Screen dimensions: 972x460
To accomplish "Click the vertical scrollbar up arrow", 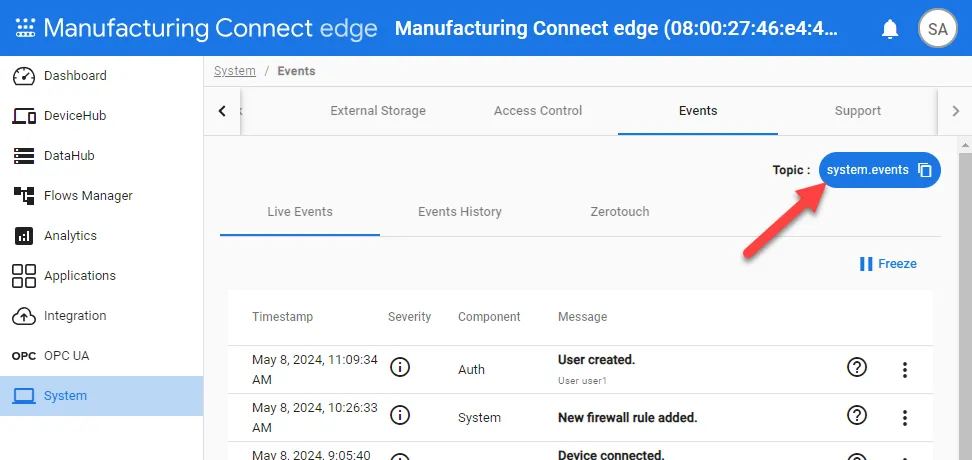I will tap(966, 144).
